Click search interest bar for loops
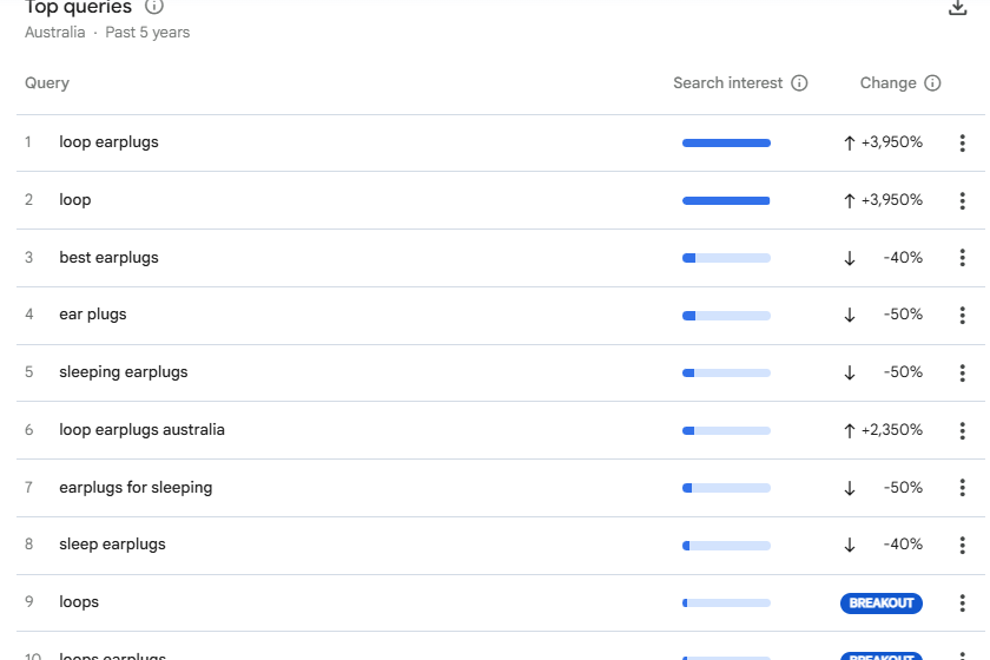The width and height of the screenshot is (990, 660). [726, 603]
